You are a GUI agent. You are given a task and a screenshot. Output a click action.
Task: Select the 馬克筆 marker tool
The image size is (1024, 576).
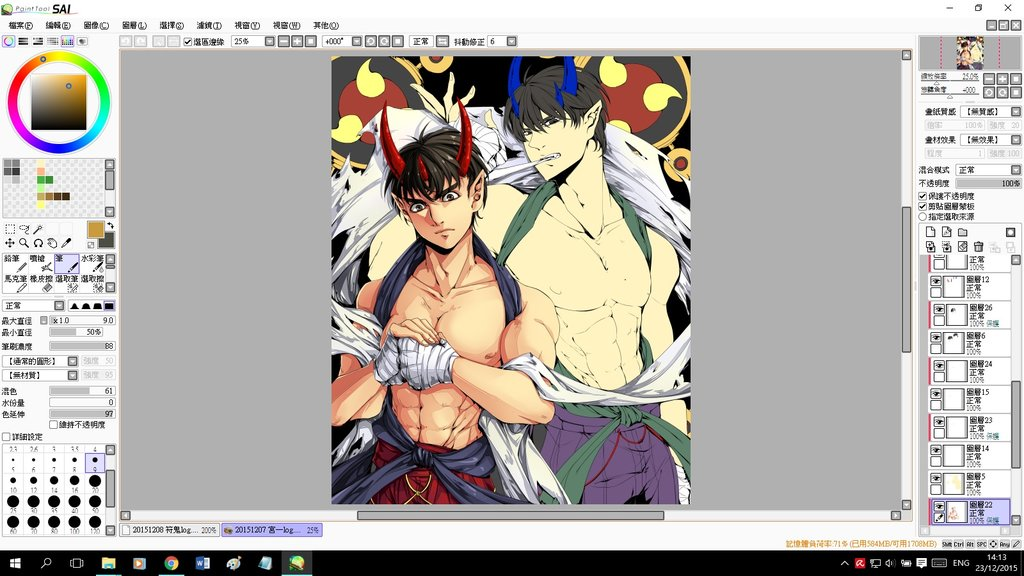click(15, 283)
